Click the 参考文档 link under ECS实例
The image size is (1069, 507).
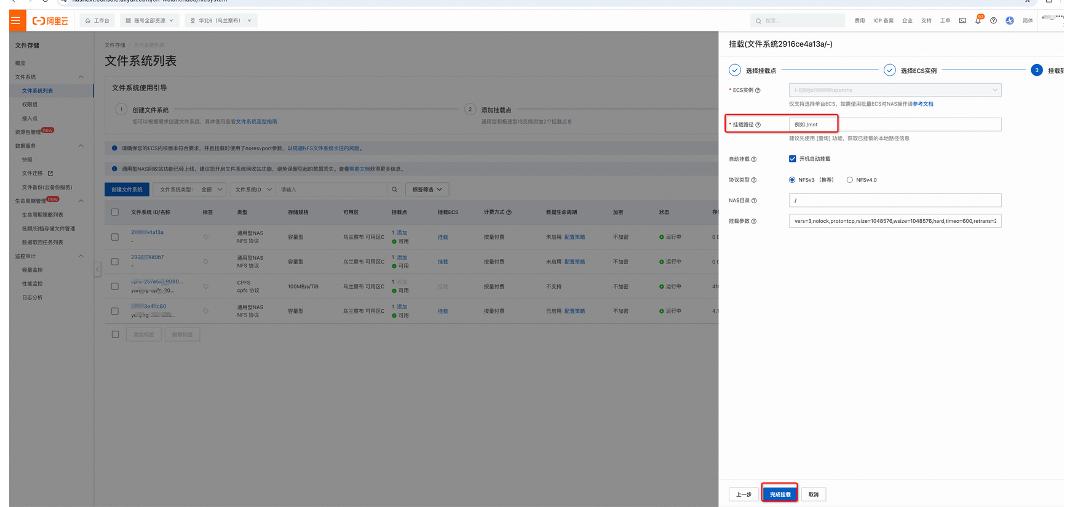922,104
